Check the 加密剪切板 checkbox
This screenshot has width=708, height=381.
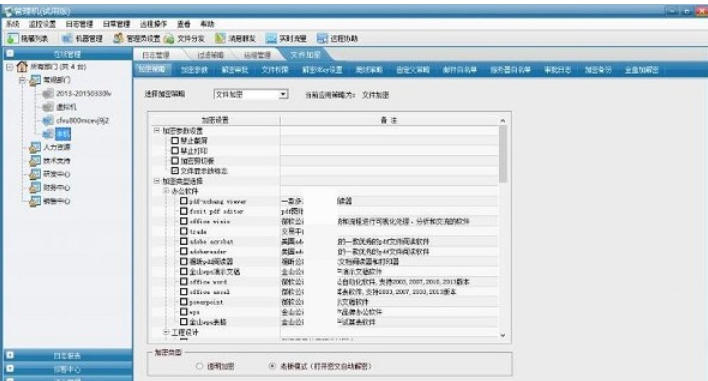pyautogui.click(x=175, y=161)
